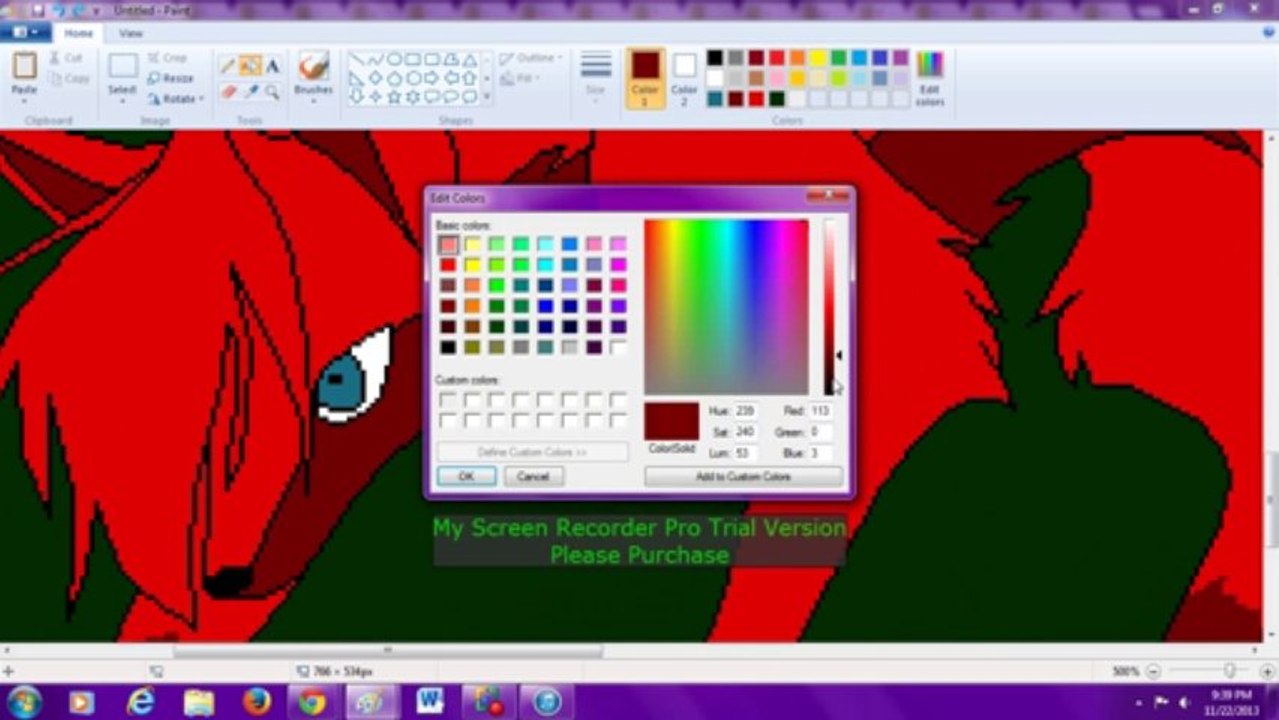Select the Color 1 foreground button

pos(645,78)
